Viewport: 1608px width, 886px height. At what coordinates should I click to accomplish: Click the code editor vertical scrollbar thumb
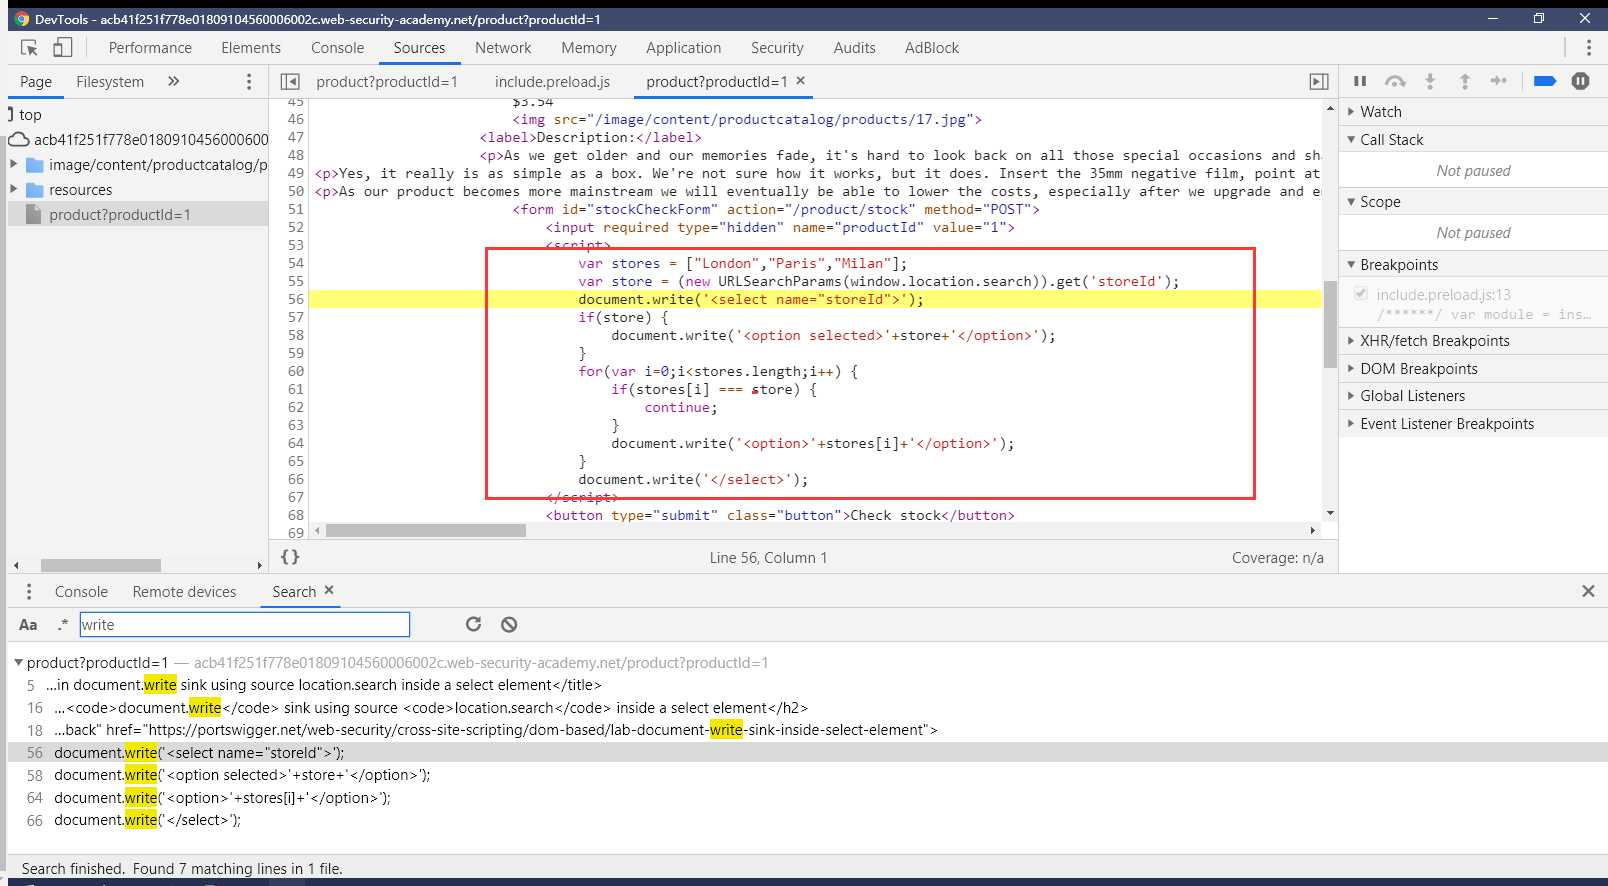(1329, 324)
